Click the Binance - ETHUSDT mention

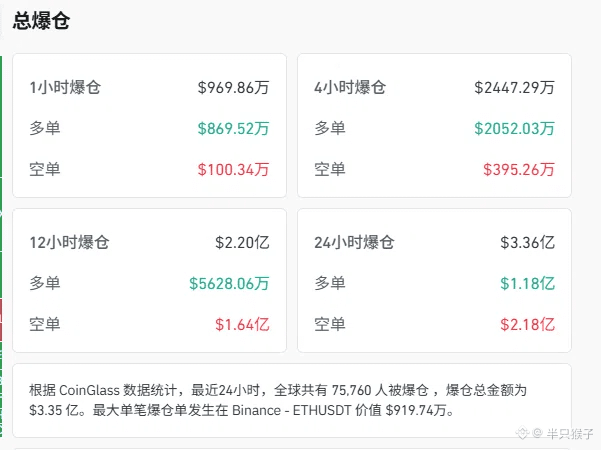coord(291,411)
